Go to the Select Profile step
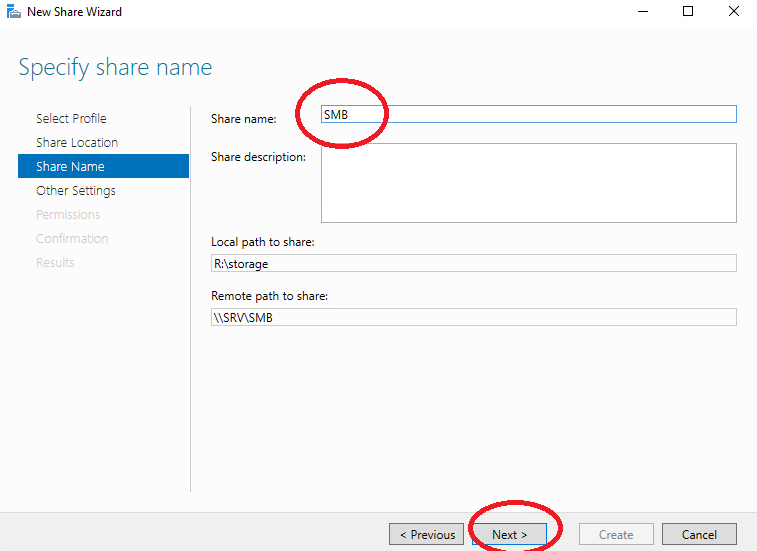The height and width of the screenshot is (551, 757). 71,118
